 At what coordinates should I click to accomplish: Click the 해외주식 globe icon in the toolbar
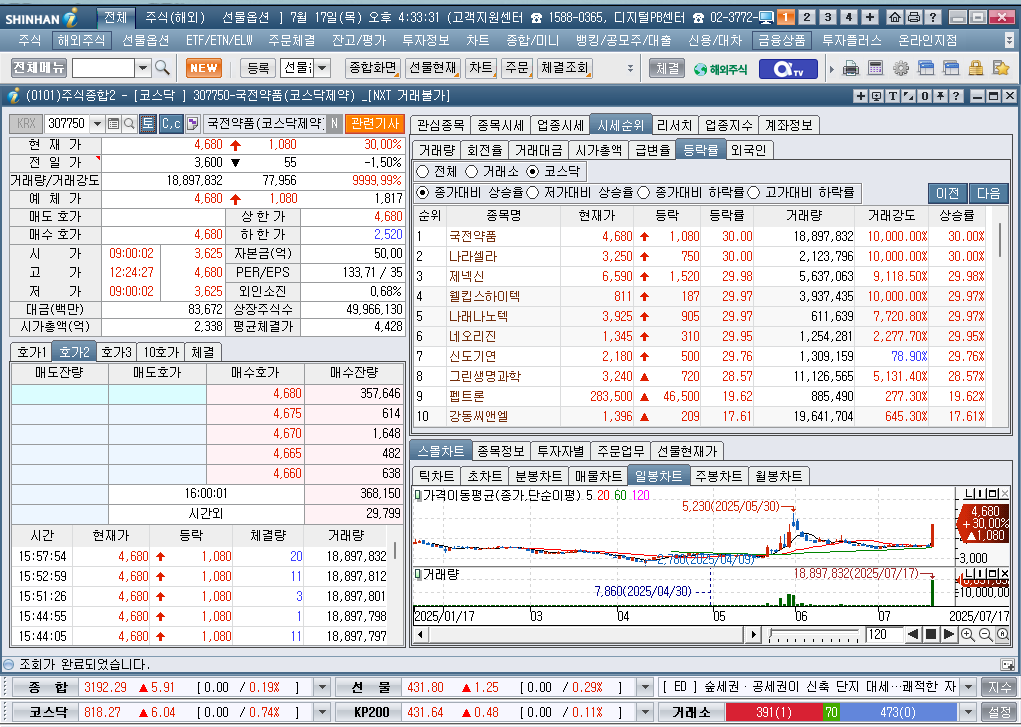(x=720, y=68)
